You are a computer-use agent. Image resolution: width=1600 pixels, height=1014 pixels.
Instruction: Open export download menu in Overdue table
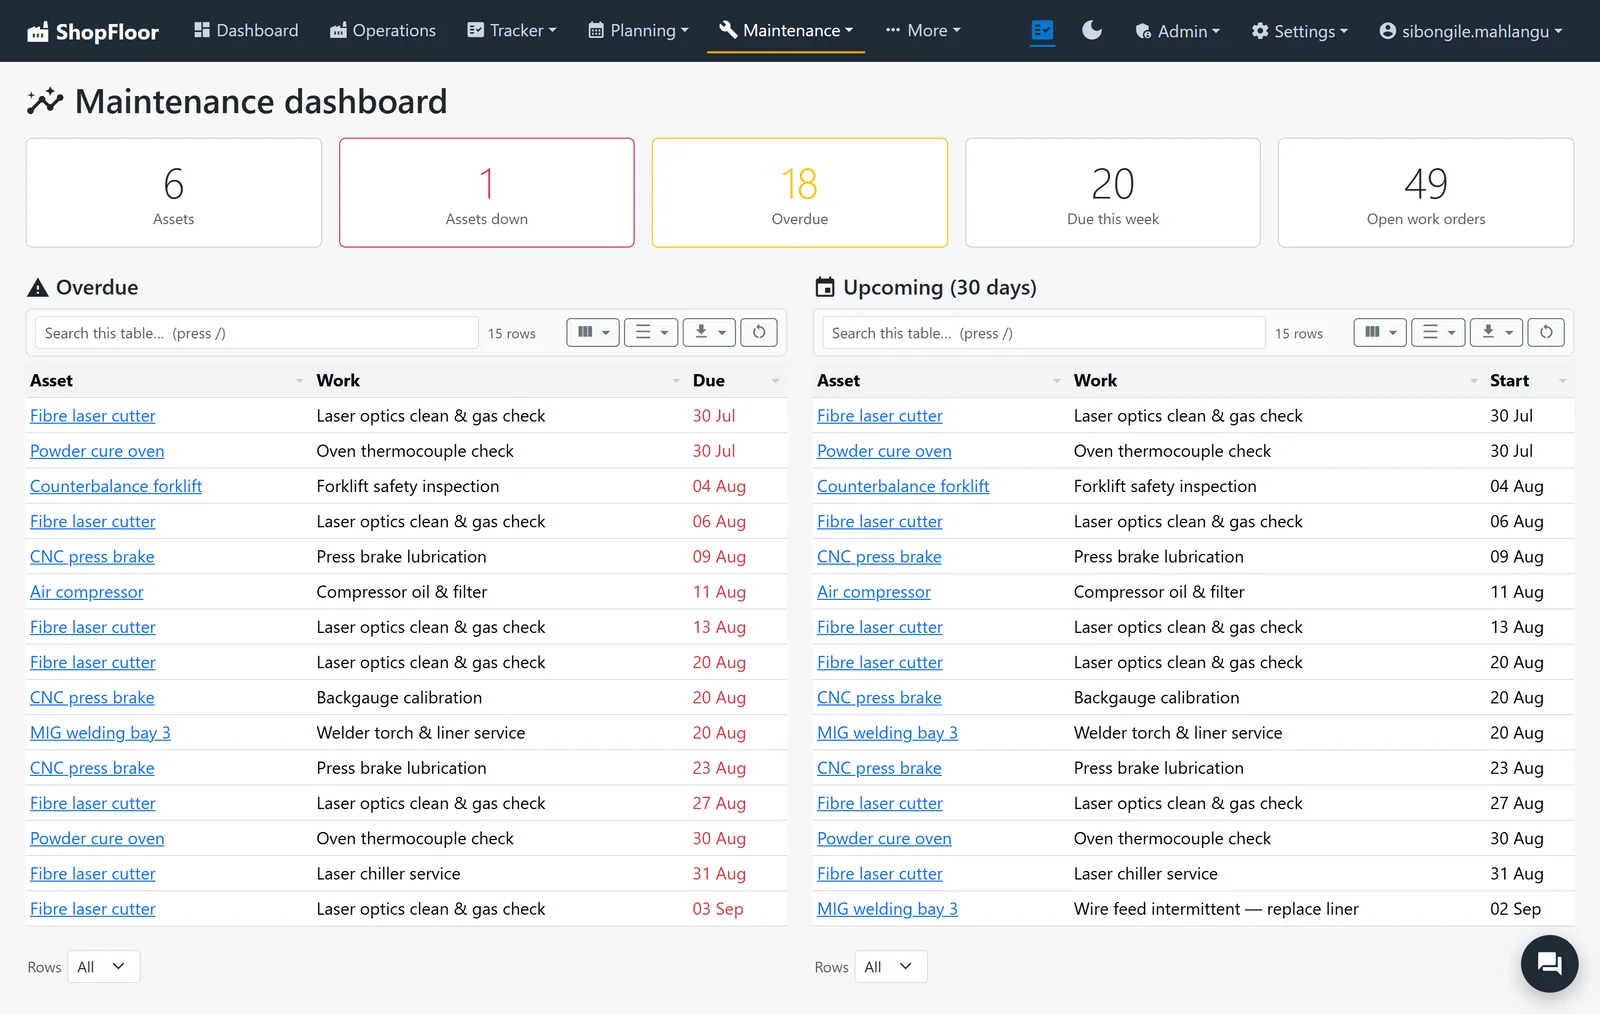point(709,332)
